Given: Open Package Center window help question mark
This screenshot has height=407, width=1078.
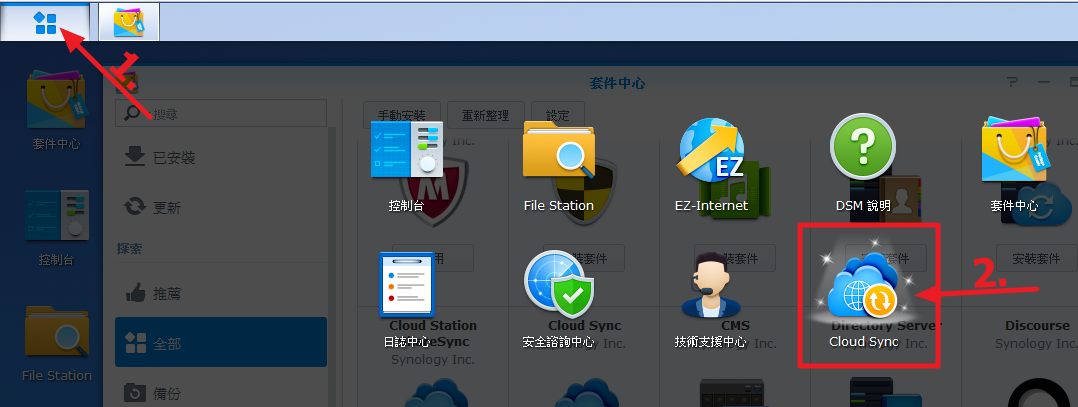Looking at the screenshot, I should click(x=1011, y=82).
